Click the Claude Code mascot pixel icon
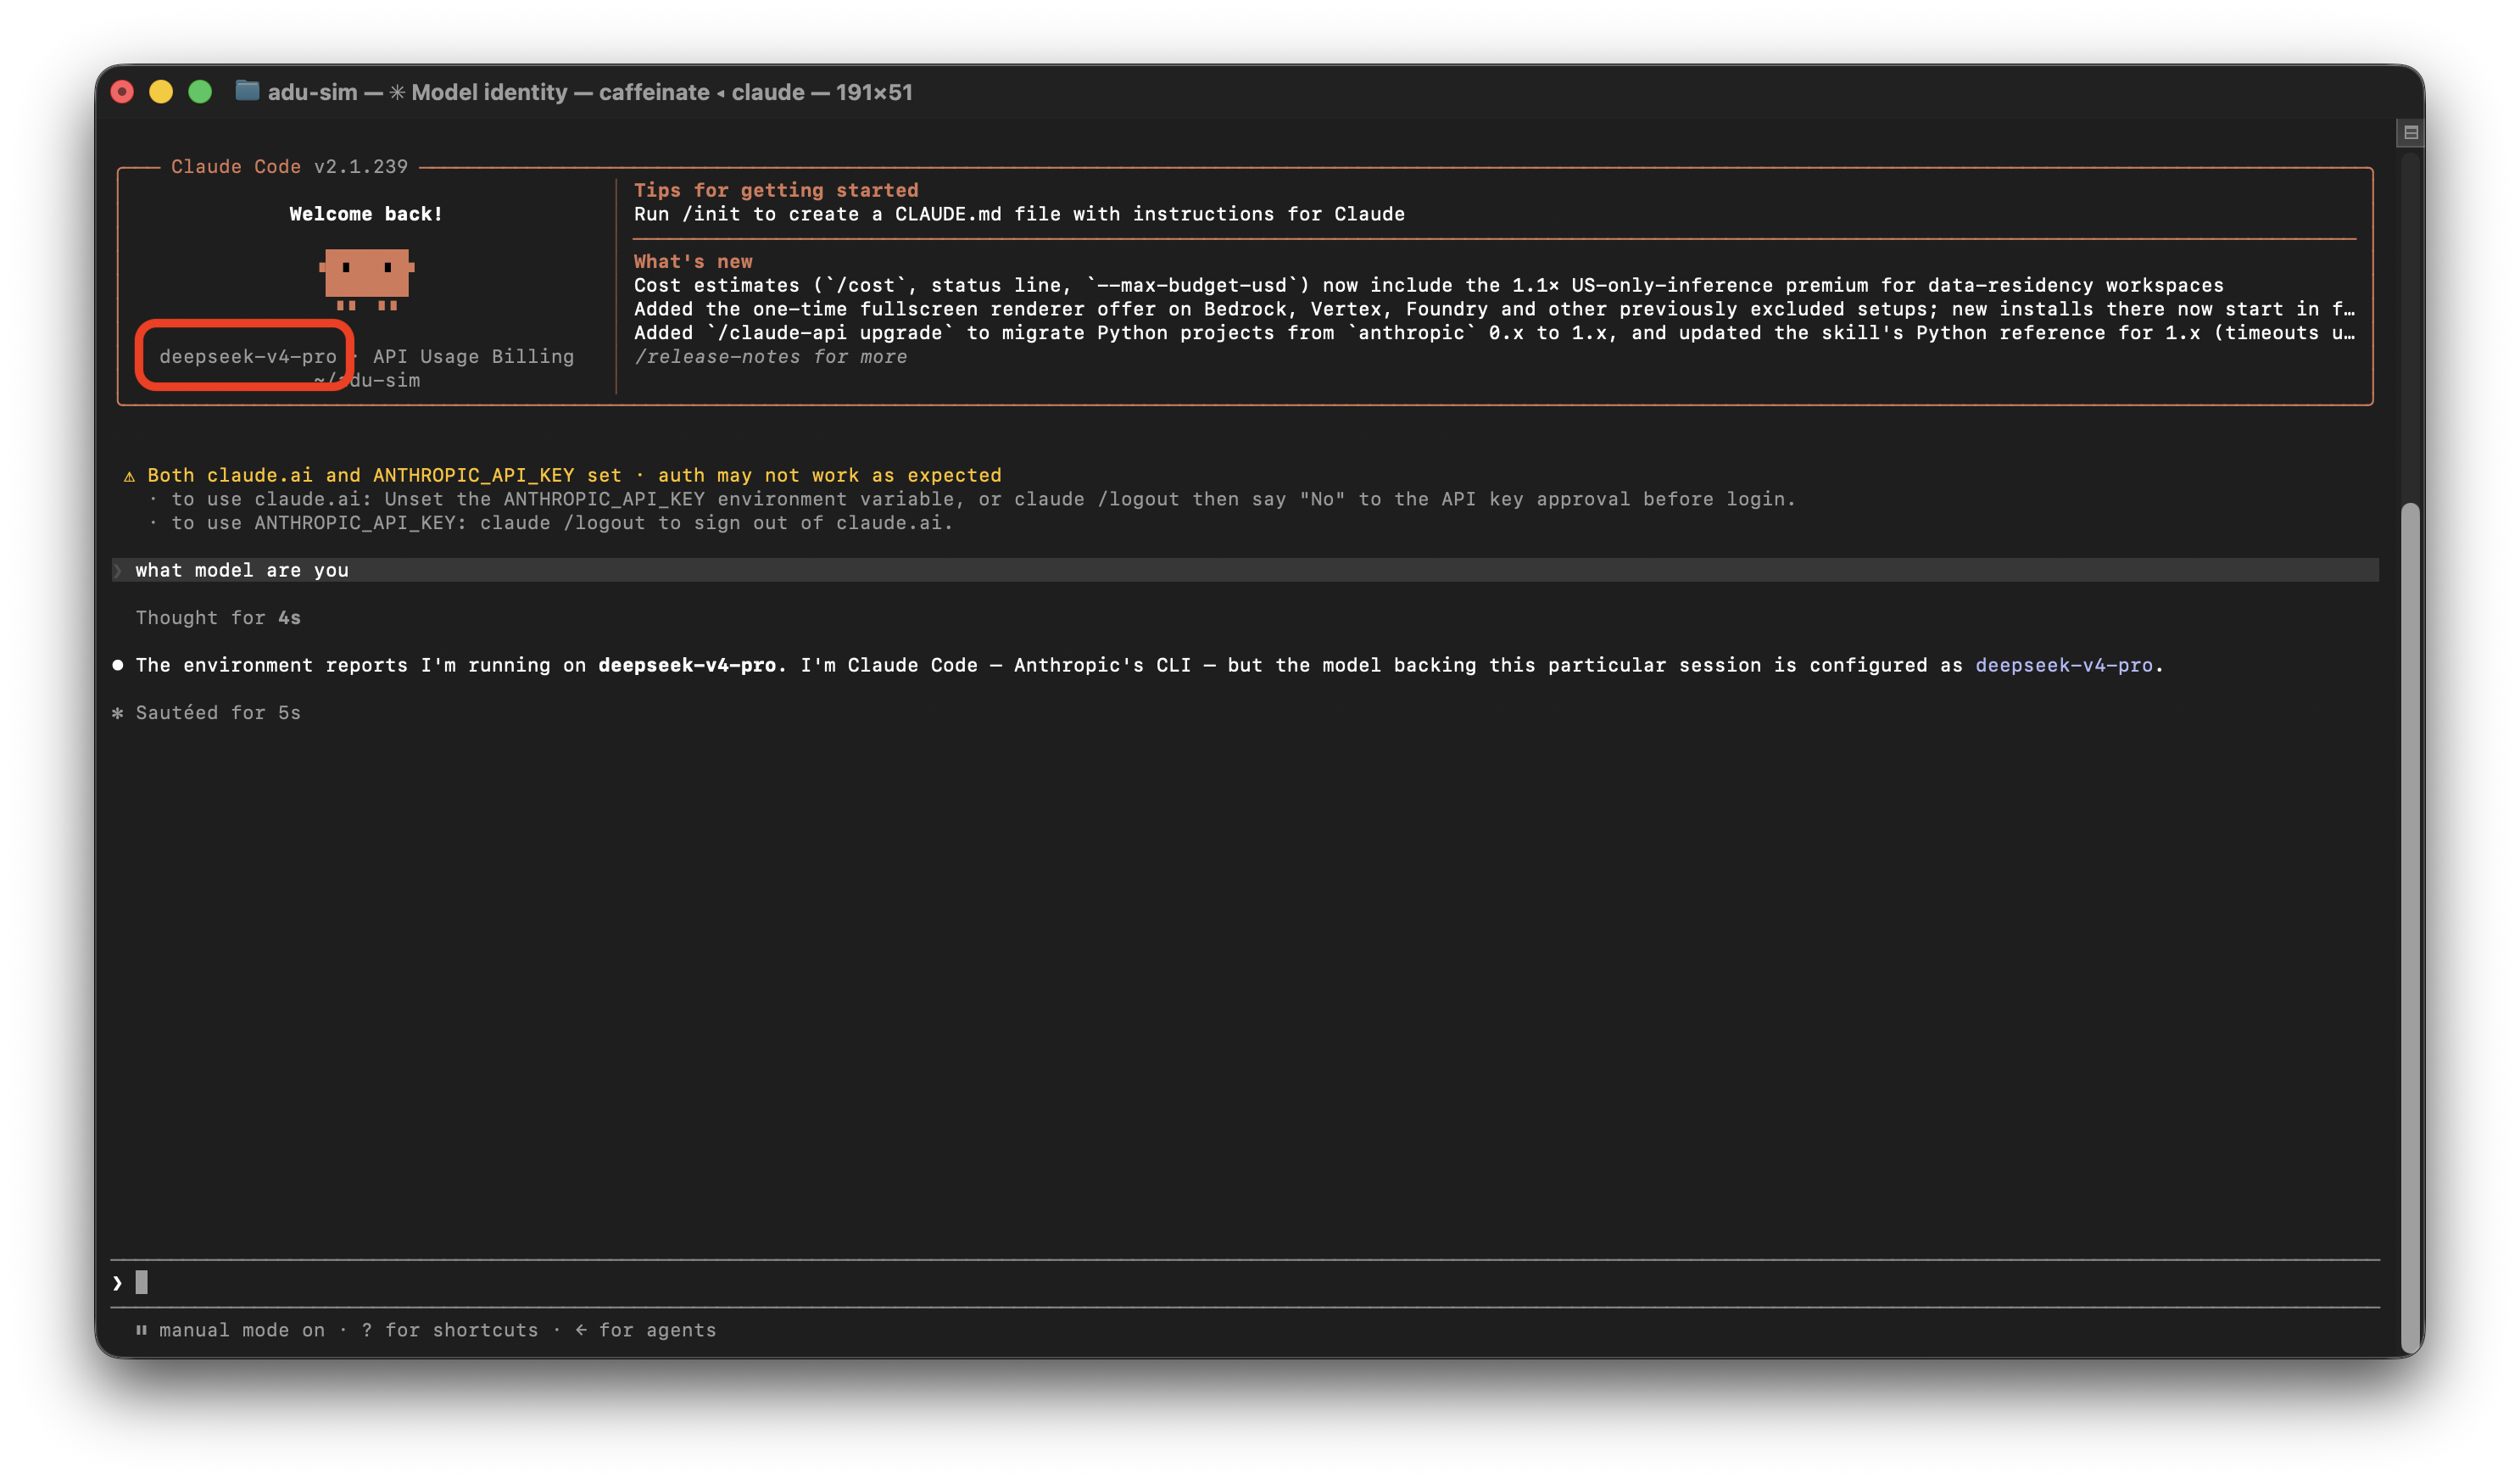The image size is (2520, 1484). pyautogui.click(x=366, y=279)
